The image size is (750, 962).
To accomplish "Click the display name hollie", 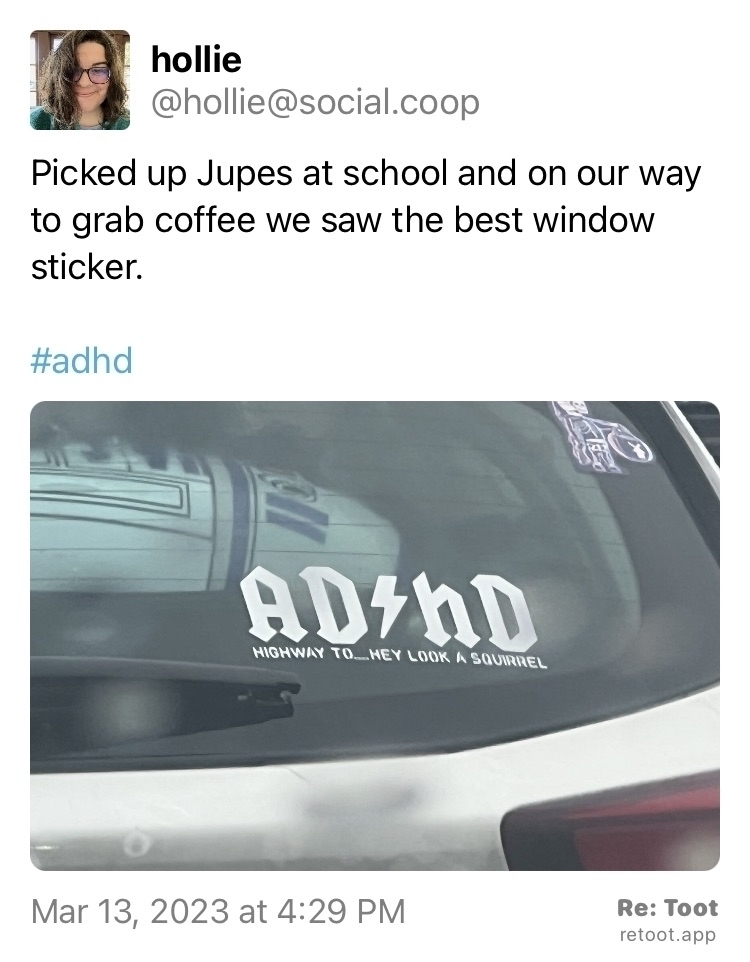I will pos(196,60).
